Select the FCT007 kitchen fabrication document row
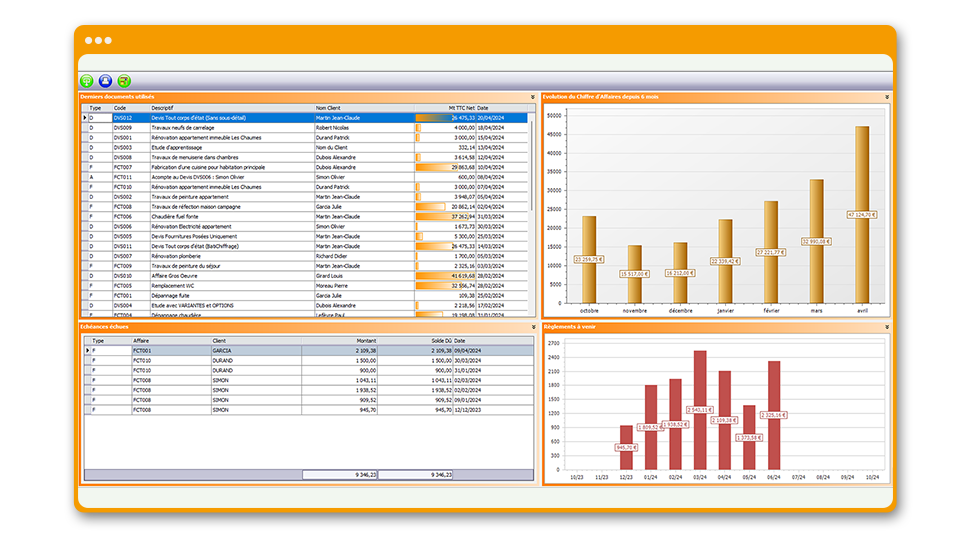 coord(250,167)
